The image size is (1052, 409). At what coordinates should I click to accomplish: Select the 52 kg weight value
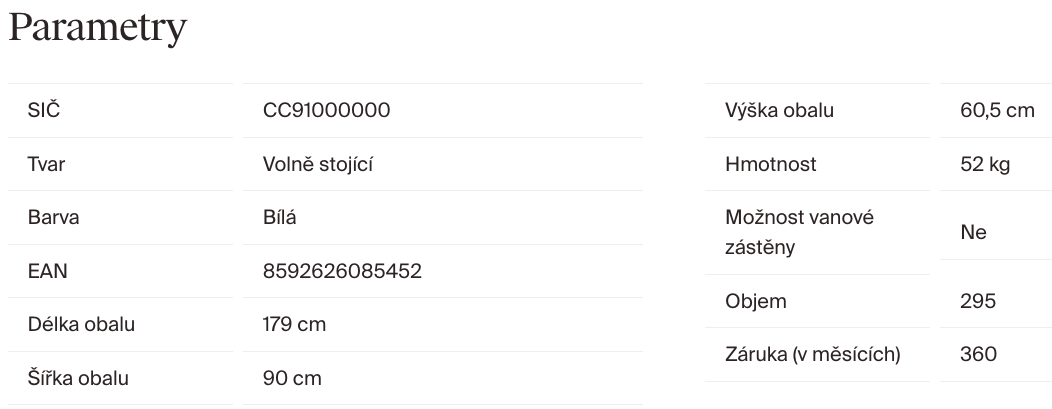[x=985, y=164]
